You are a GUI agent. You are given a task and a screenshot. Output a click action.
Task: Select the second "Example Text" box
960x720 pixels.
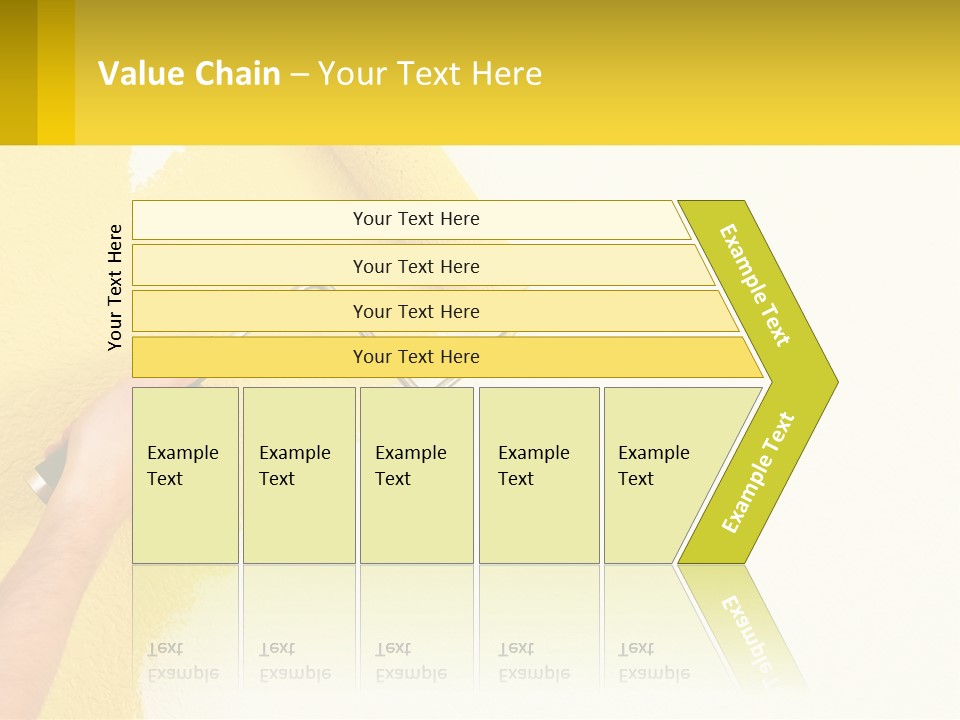(x=299, y=475)
